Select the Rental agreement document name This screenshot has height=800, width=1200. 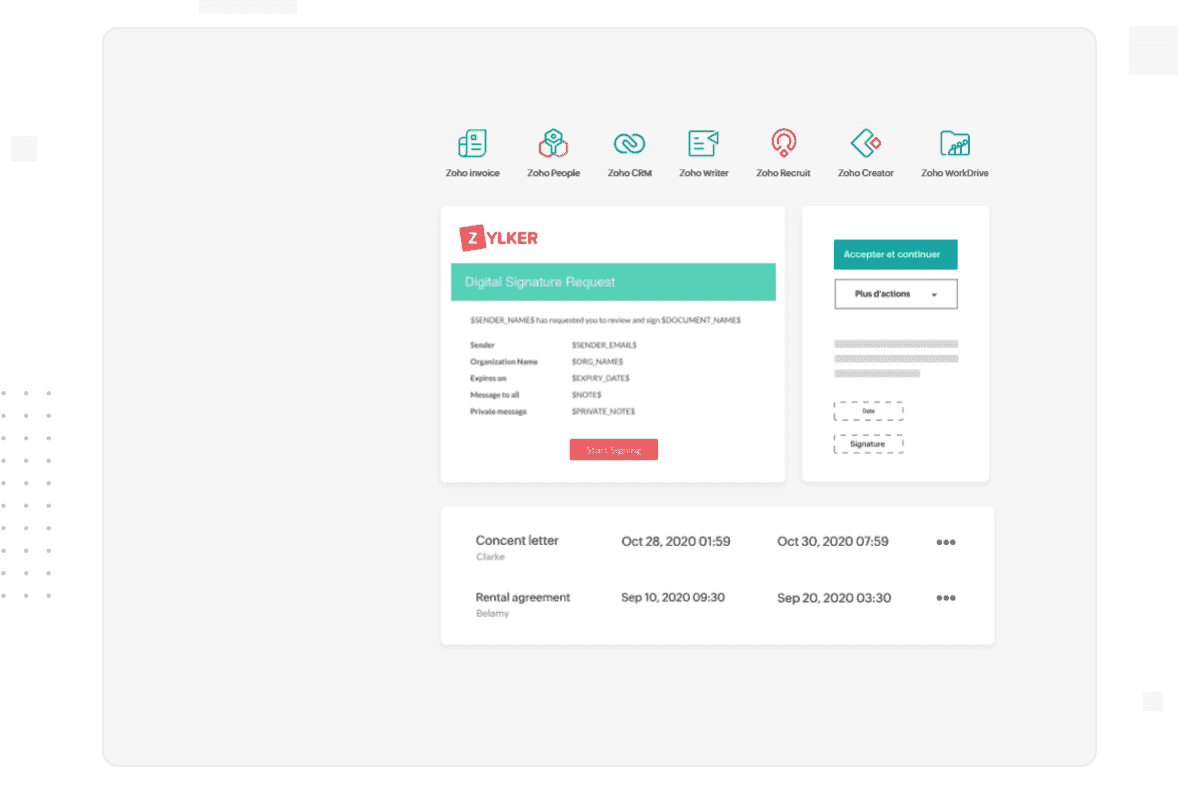pyautogui.click(x=523, y=597)
